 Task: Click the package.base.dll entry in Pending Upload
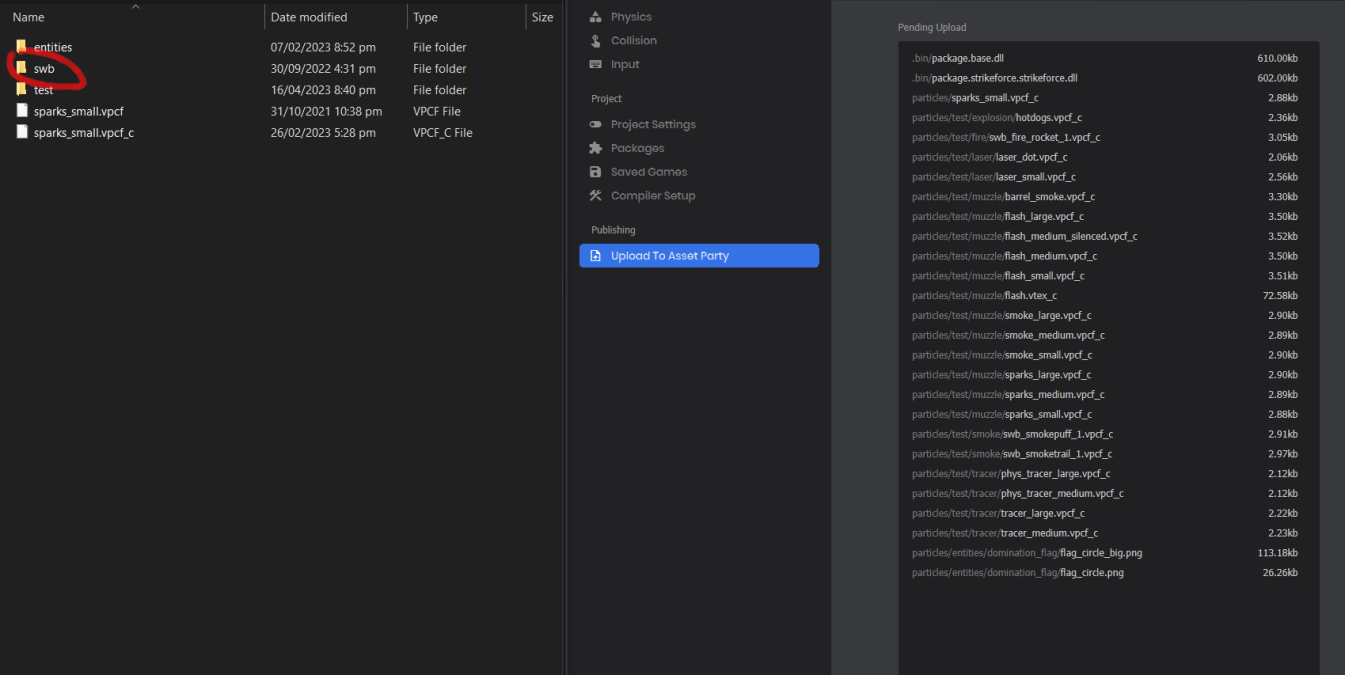pos(956,58)
